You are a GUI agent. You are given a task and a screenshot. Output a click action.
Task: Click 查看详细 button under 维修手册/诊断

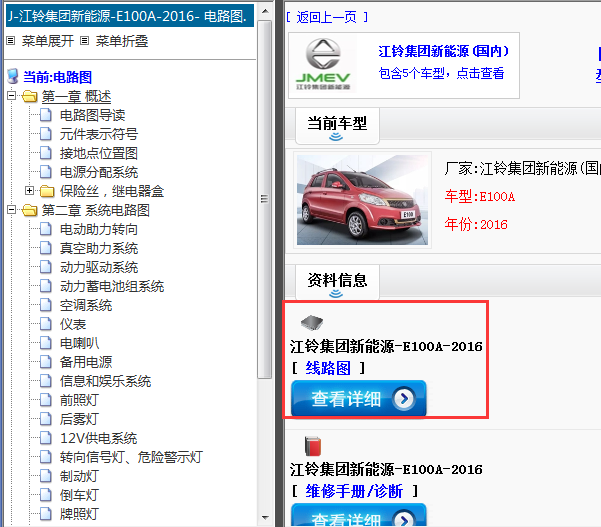coord(359,516)
